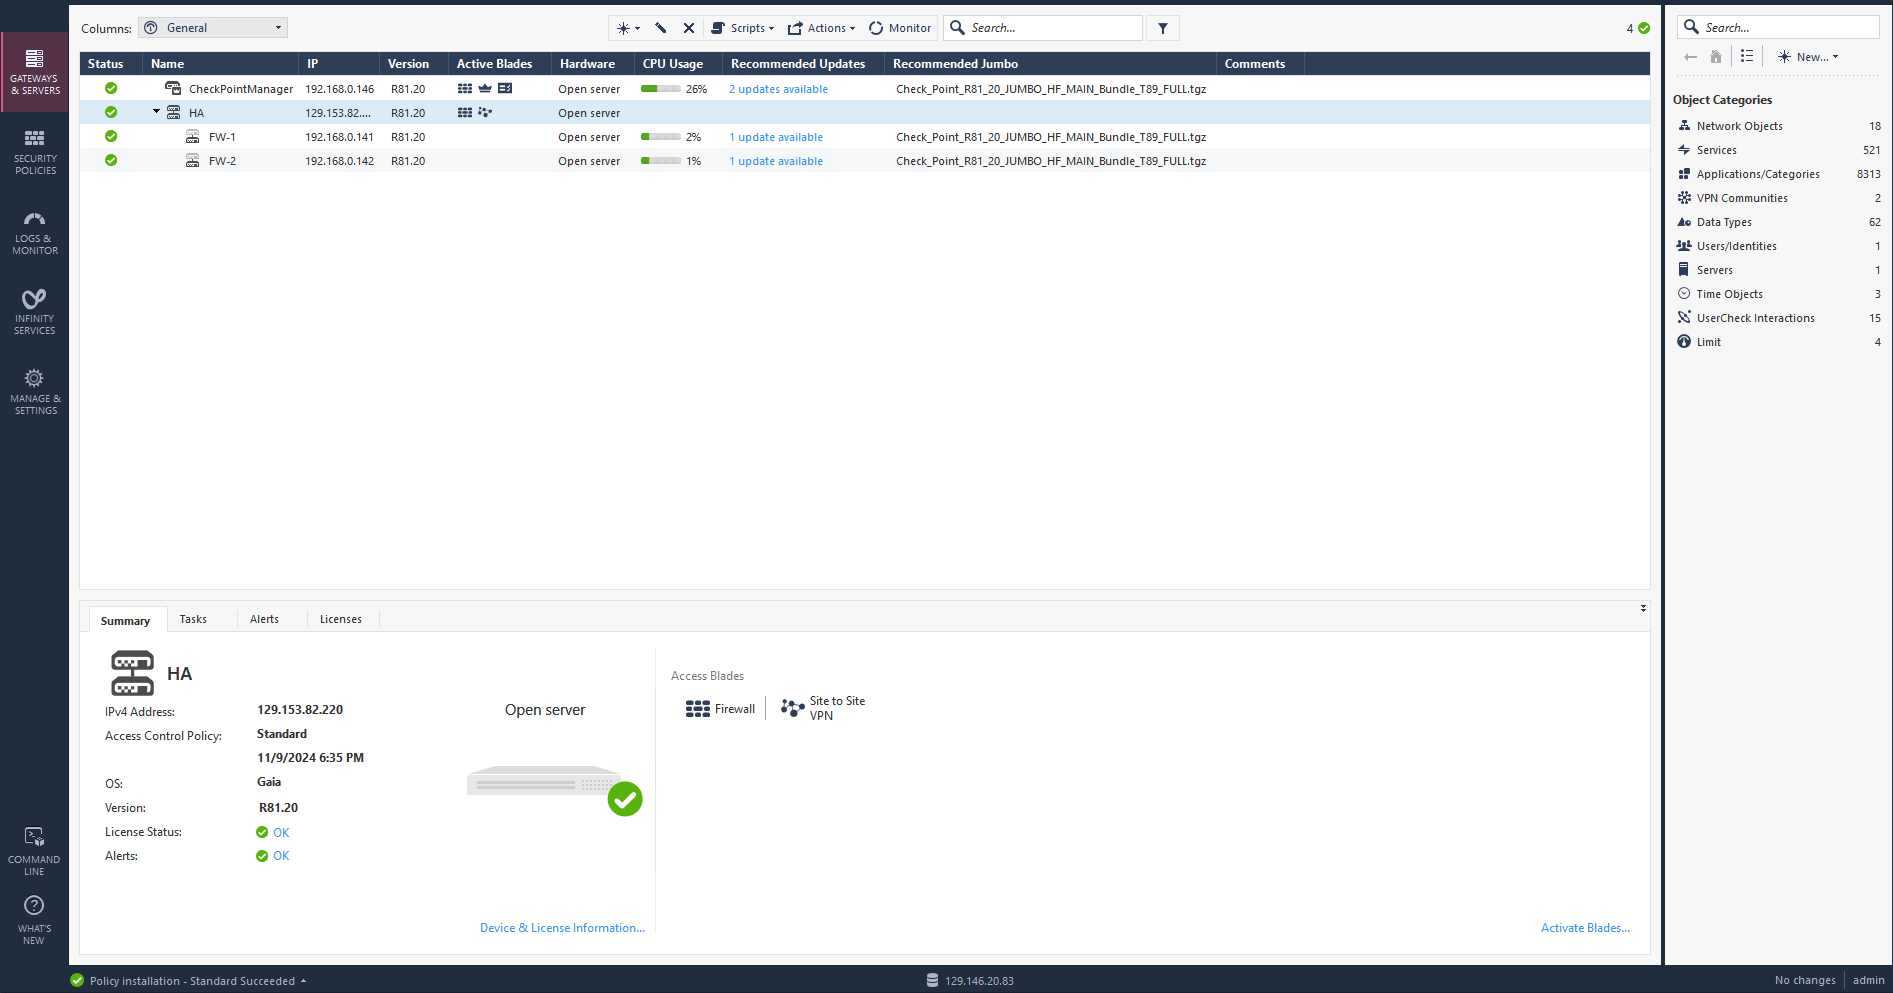Sort by the Recommended Jumbo column header
This screenshot has width=1893, height=993.
(x=1050, y=64)
